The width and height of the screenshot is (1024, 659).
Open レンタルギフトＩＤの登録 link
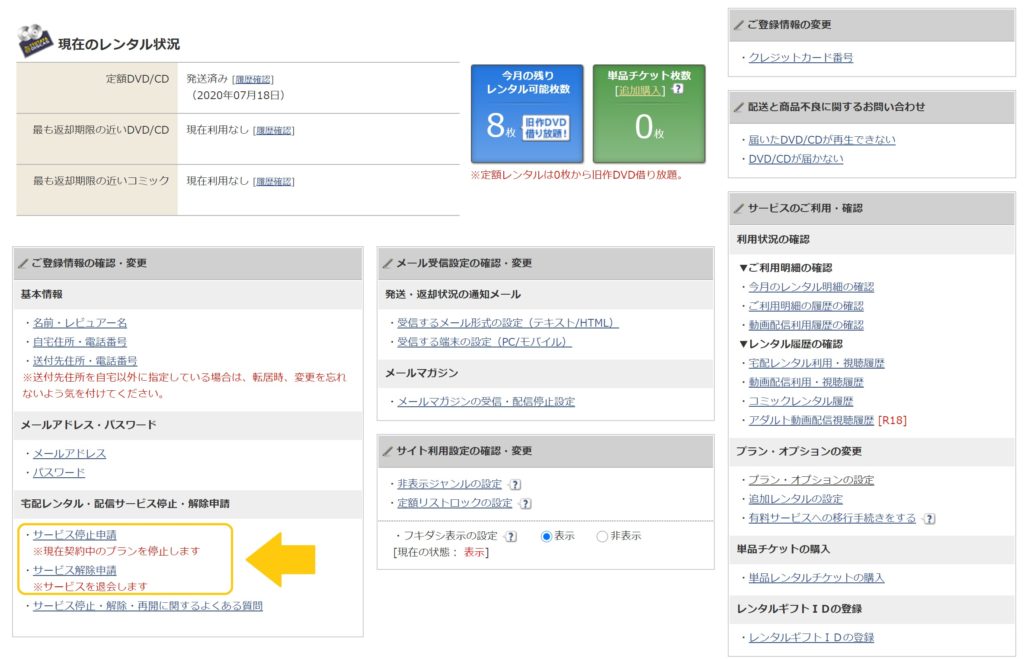(x=811, y=637)
